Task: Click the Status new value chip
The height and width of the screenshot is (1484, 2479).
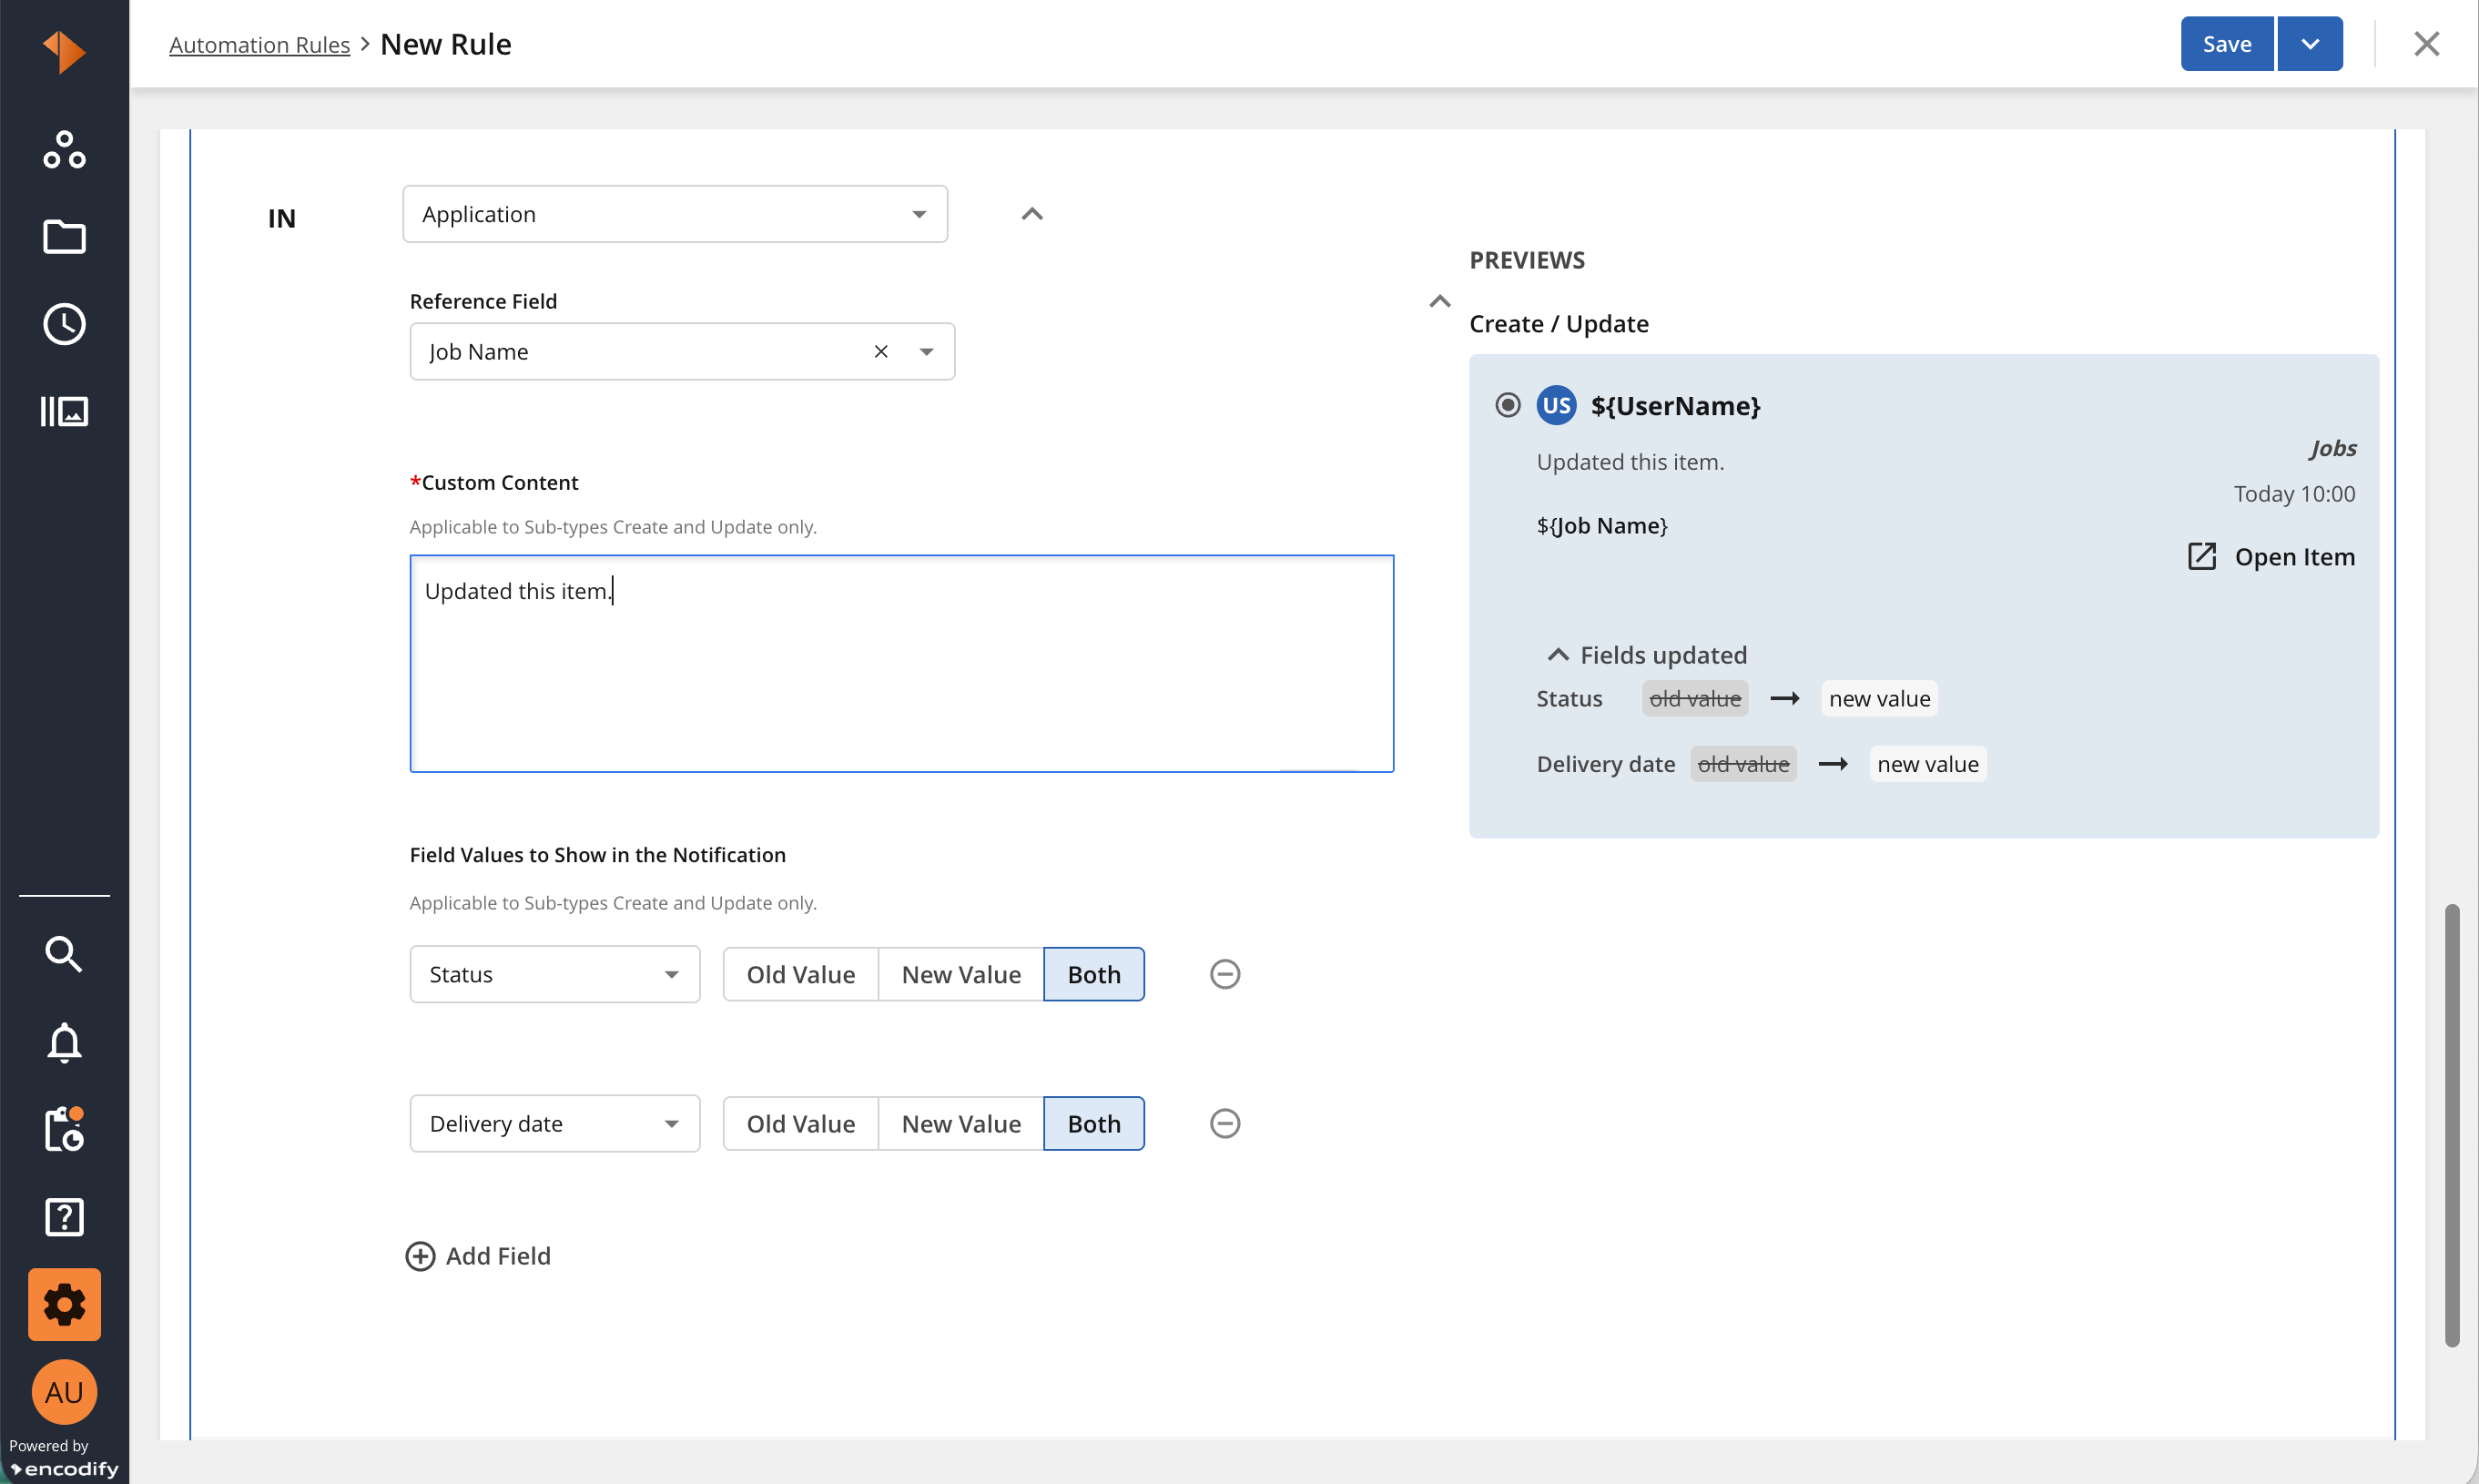Action: pyautogui.click(x=1879, y=699)
